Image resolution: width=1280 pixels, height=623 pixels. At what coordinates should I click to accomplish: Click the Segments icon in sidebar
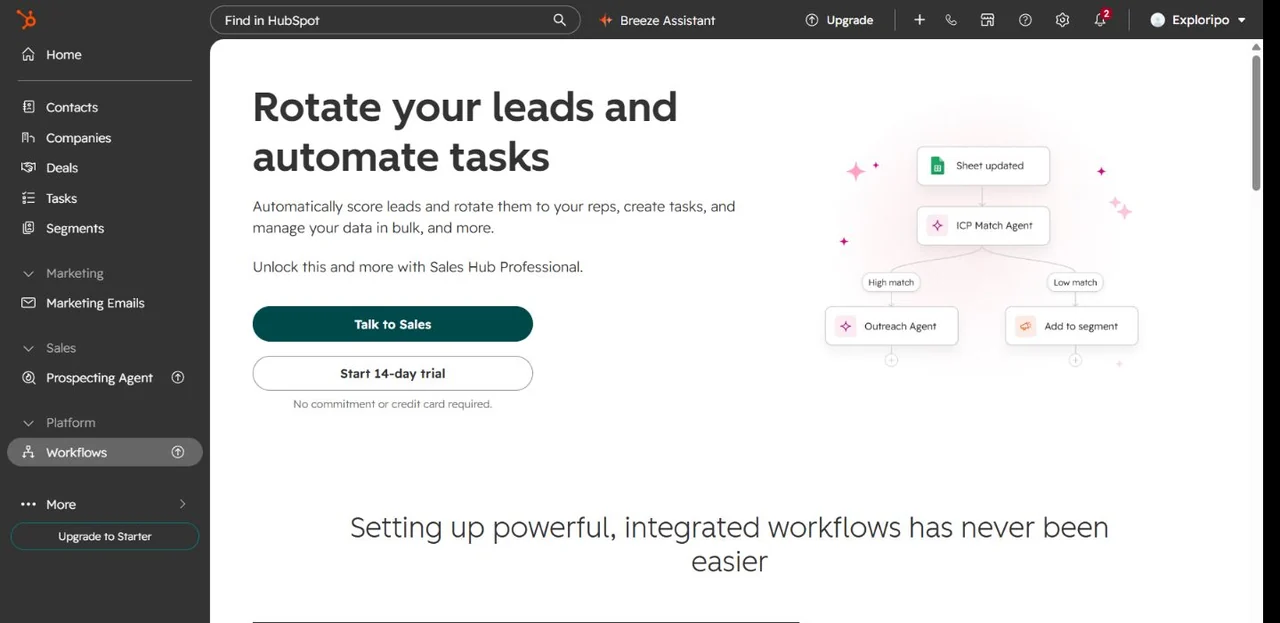28,228
